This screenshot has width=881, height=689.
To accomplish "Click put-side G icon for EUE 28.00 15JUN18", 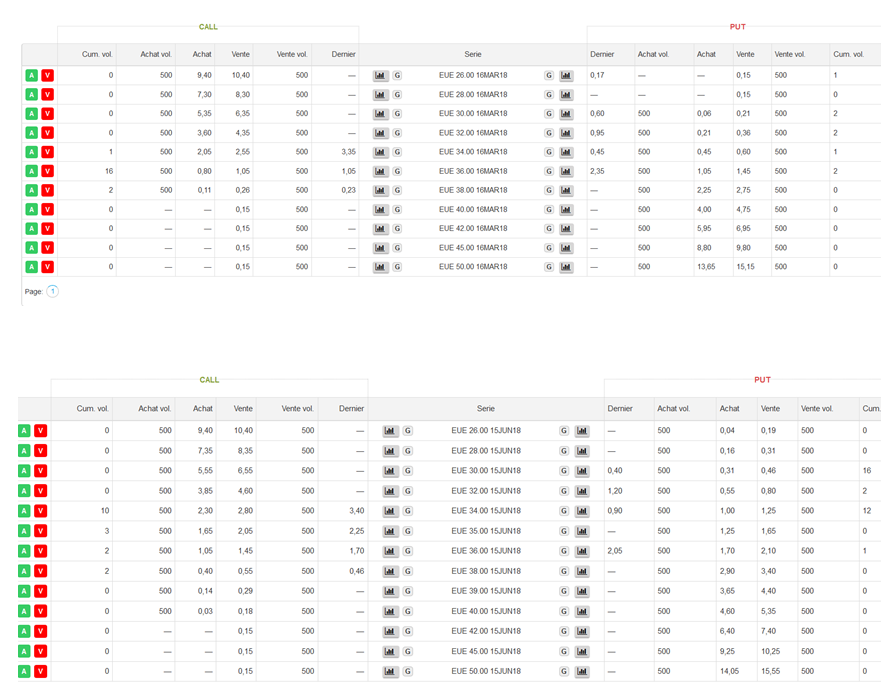I will coord(564,451).
